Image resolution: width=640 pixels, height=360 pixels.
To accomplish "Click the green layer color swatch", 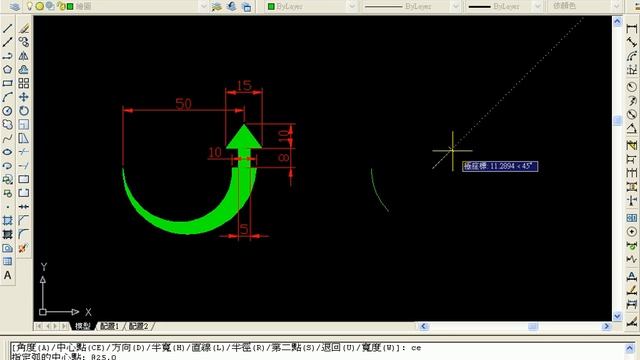I will 70,6.
